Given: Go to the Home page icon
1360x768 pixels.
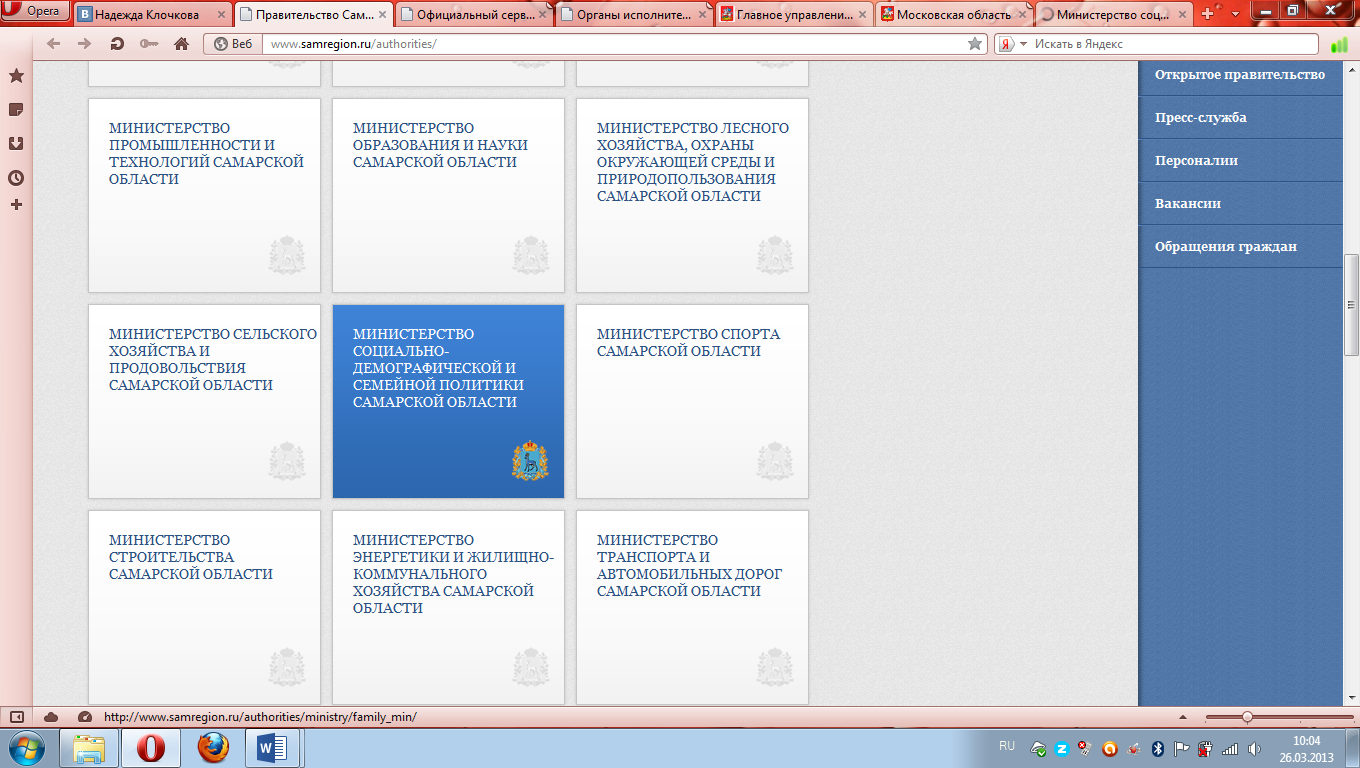Looking at the screenshot, I should click(x=181, y=44).
